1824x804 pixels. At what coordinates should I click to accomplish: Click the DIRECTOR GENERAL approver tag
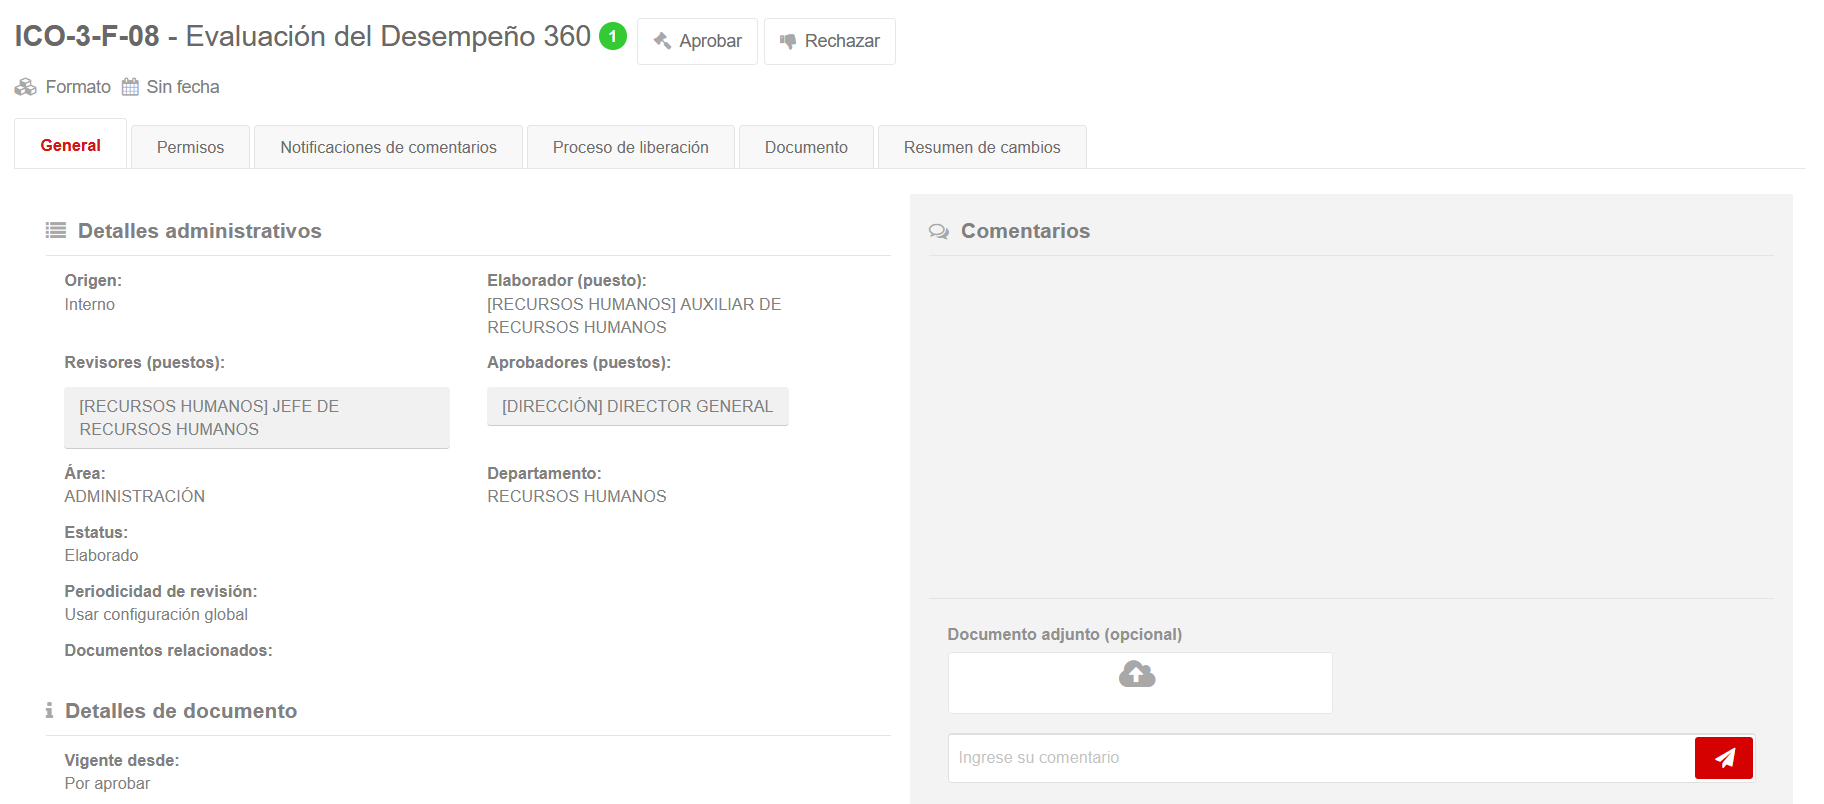637,406
